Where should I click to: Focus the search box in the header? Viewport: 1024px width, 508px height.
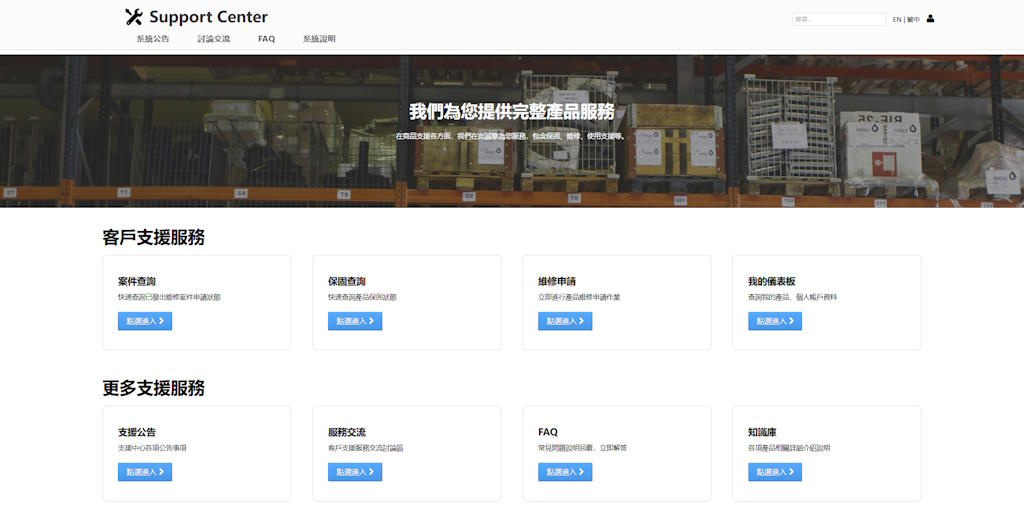click(x=839, y=20)
